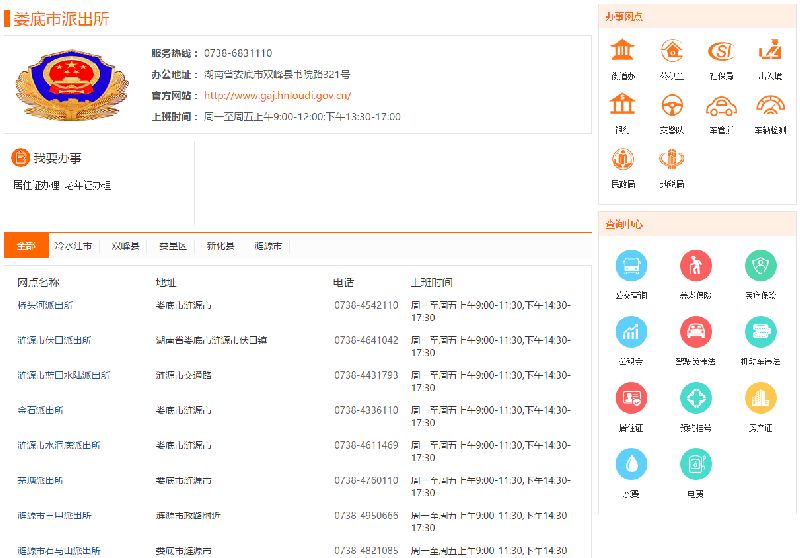Viewport: 800px width, 558px height.
Task: Open the official website URL link
Action: coord(277,96)
